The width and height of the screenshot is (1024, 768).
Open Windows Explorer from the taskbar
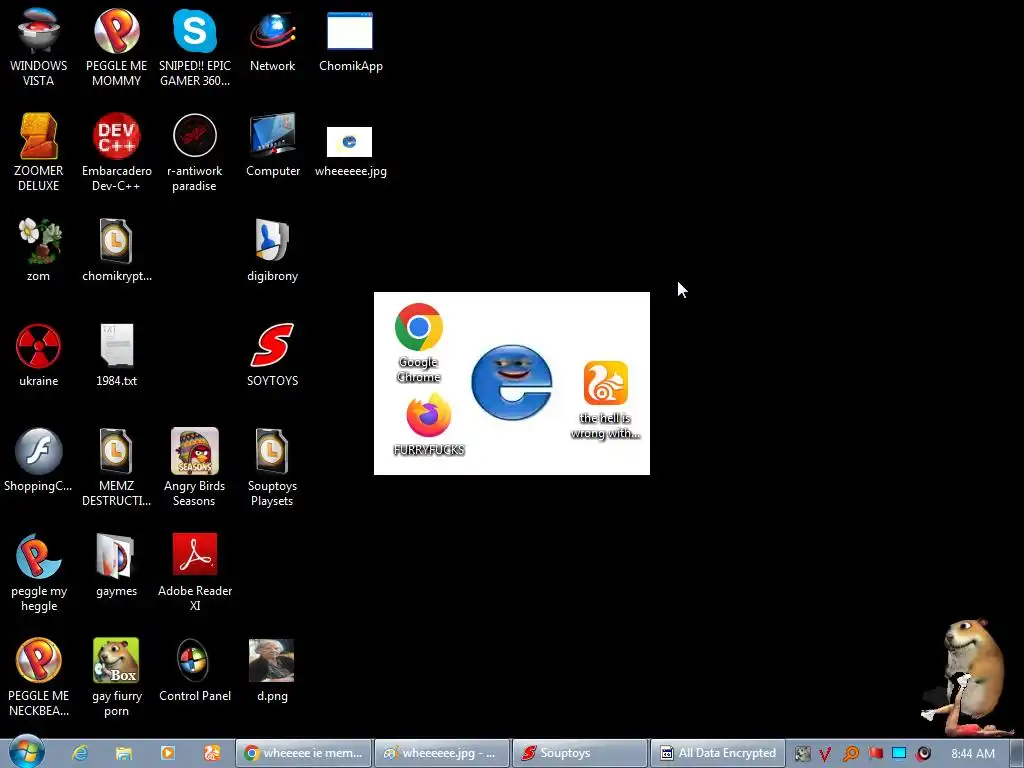pos(124,753)
